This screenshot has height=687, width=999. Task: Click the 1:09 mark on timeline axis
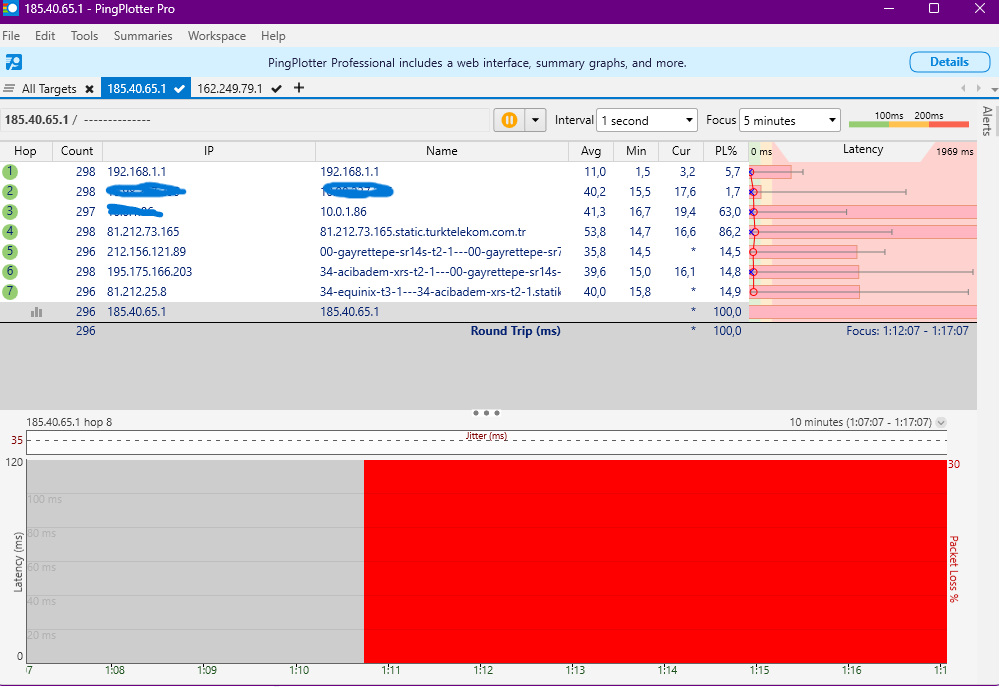206,670
